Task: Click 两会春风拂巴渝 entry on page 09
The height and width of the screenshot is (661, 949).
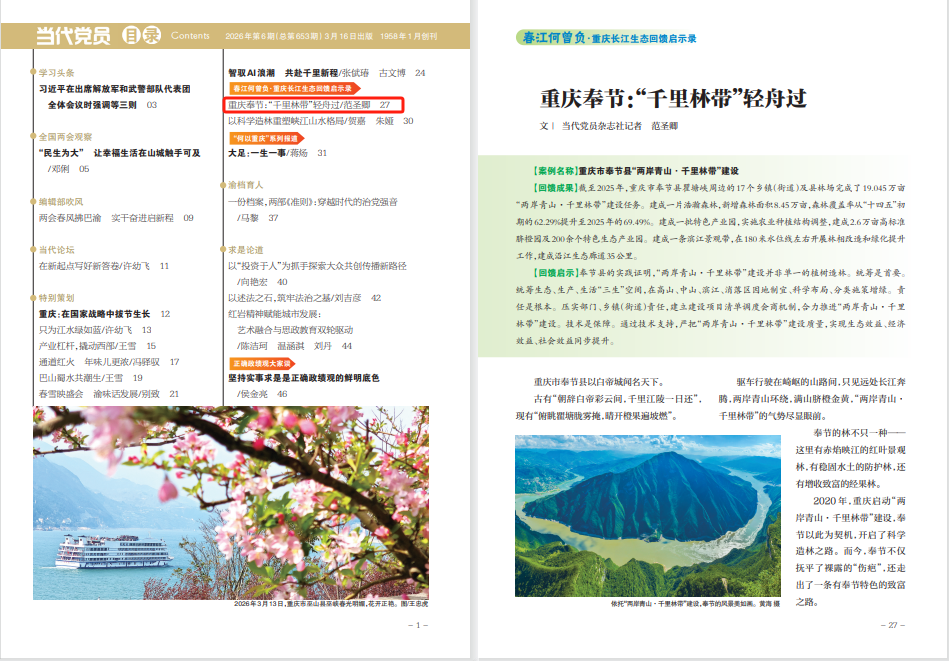Action: [x=116, y=218]
